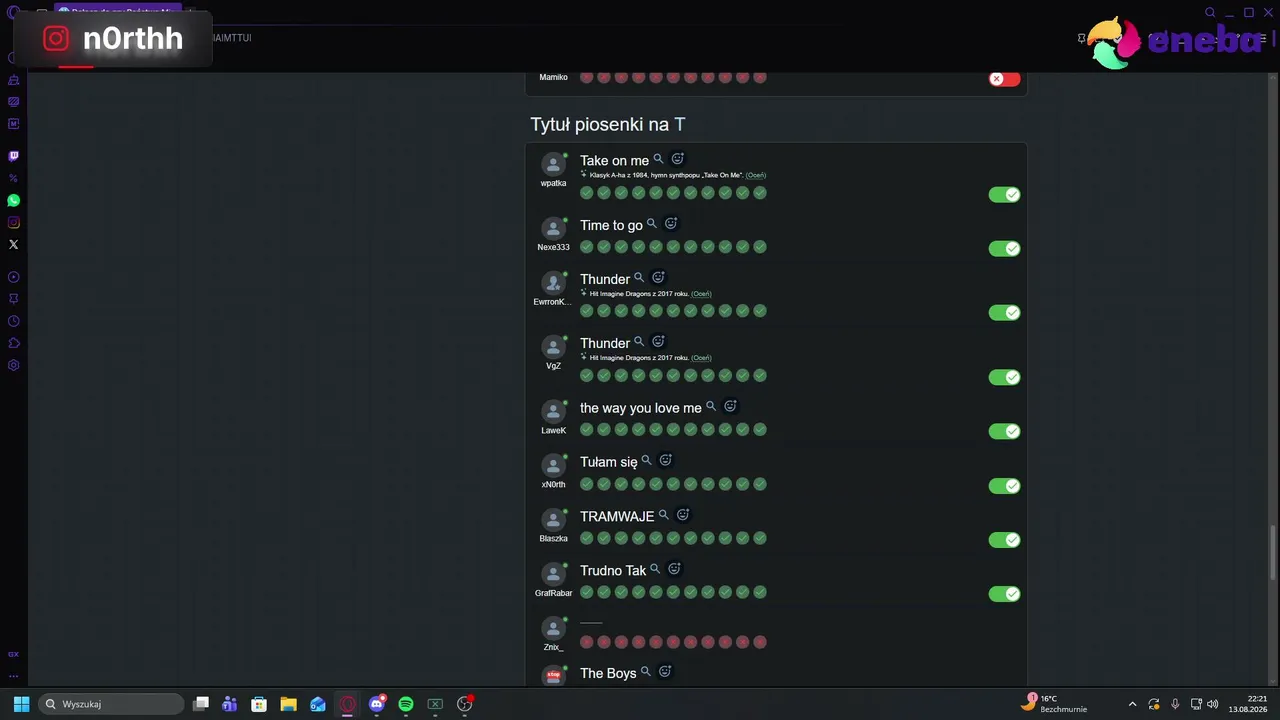Open the weather widget showing 16°C
This screenshot has width=1280, height=720.
tap(1056, 703)
